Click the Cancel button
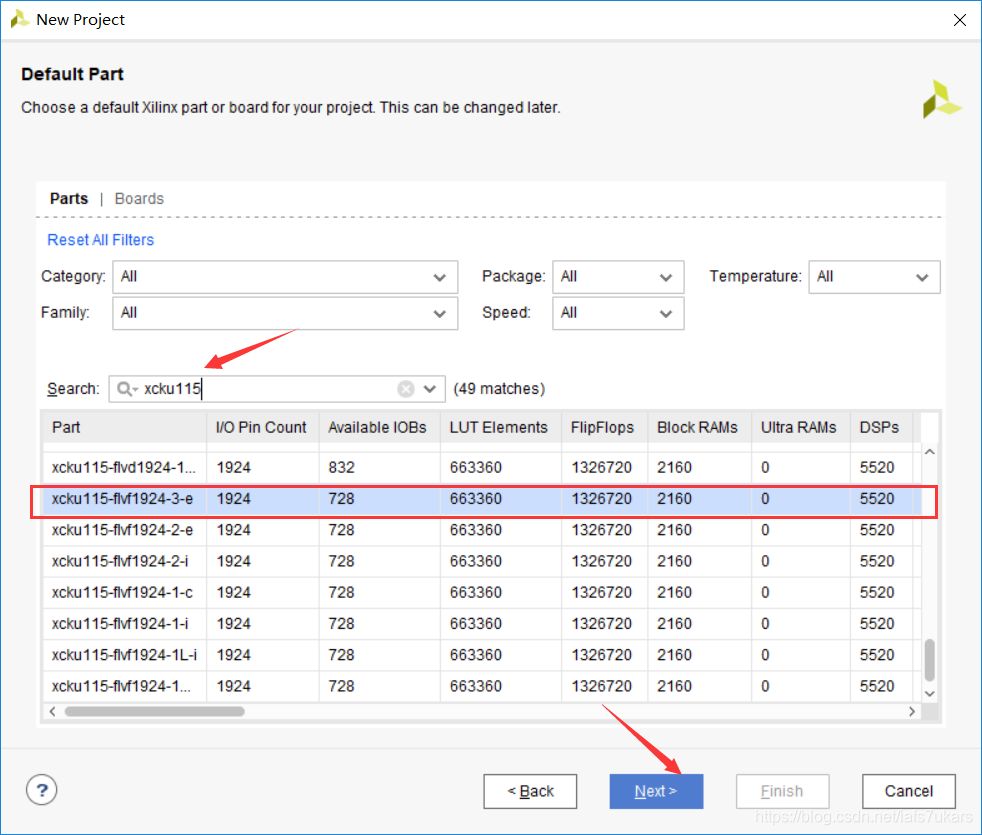The image size is (982, 835). pyautogui.click(x=909, y=791)
